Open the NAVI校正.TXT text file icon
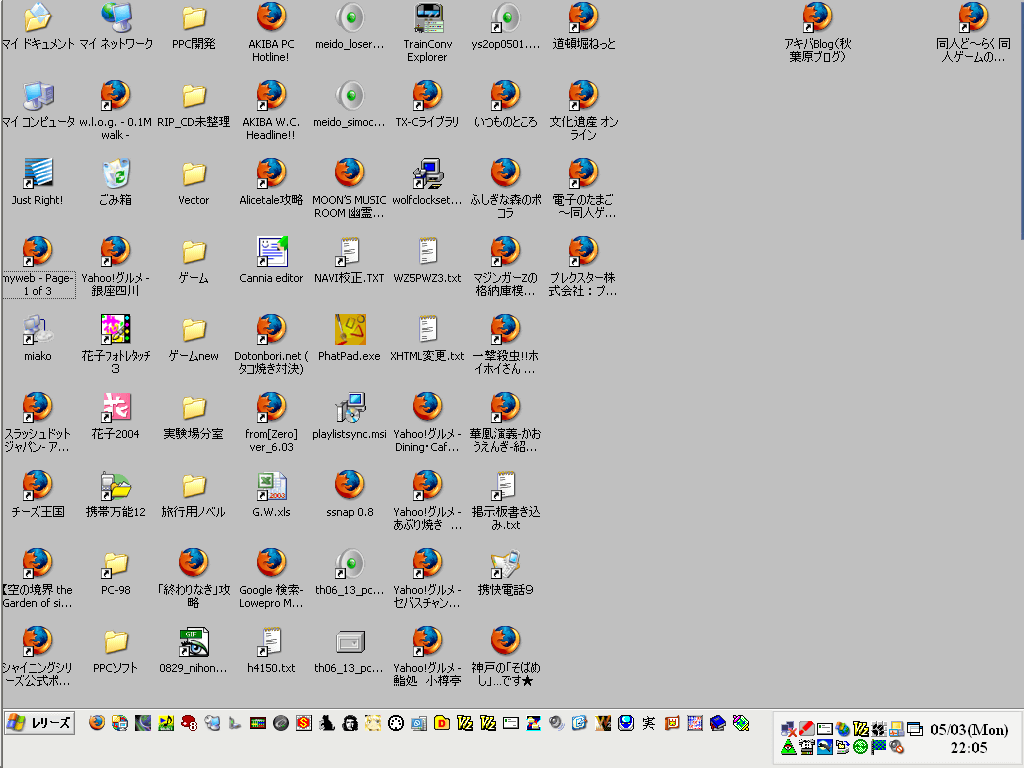The height and width of the screenshot is (768, 1024). pyautogui.click(x=349, y=251)
